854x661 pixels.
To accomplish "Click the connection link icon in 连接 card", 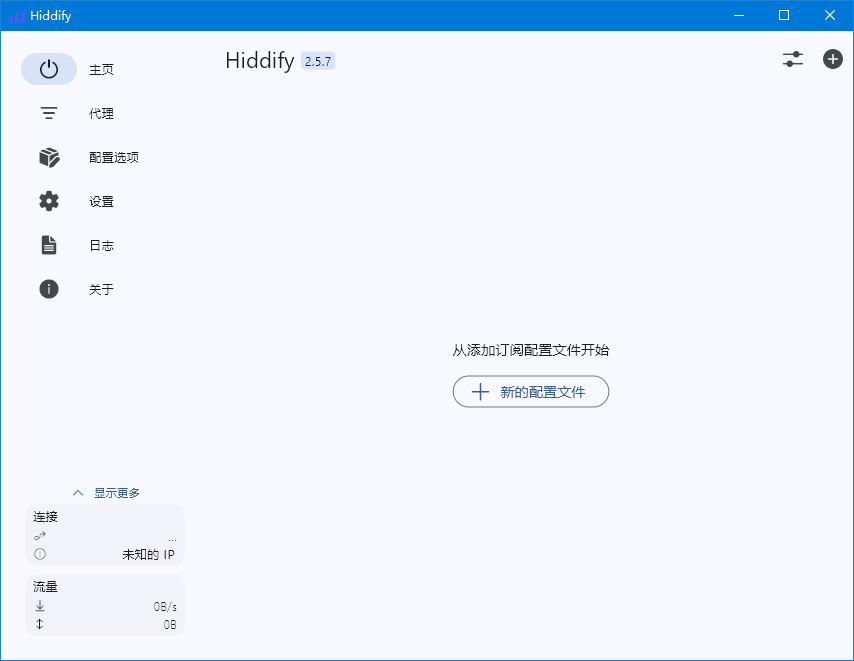I will click(x=40, y=536).
